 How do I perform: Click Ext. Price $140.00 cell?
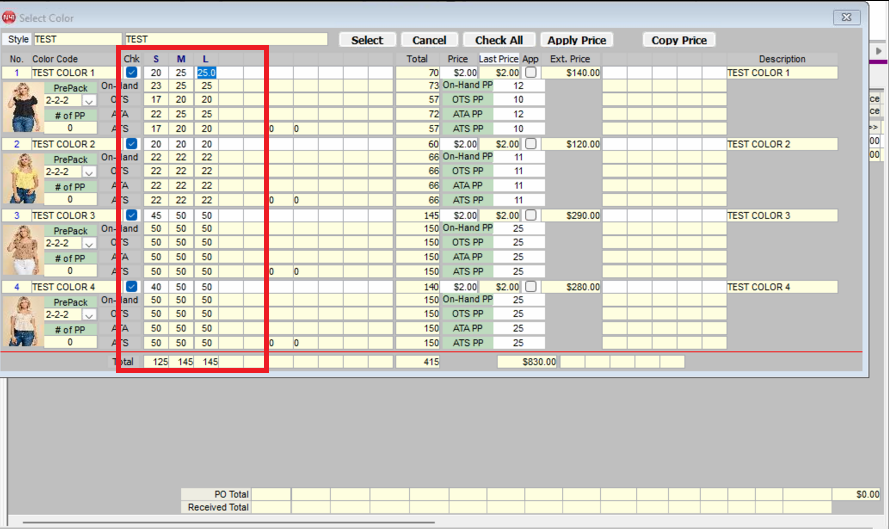[x=573, y=73]
